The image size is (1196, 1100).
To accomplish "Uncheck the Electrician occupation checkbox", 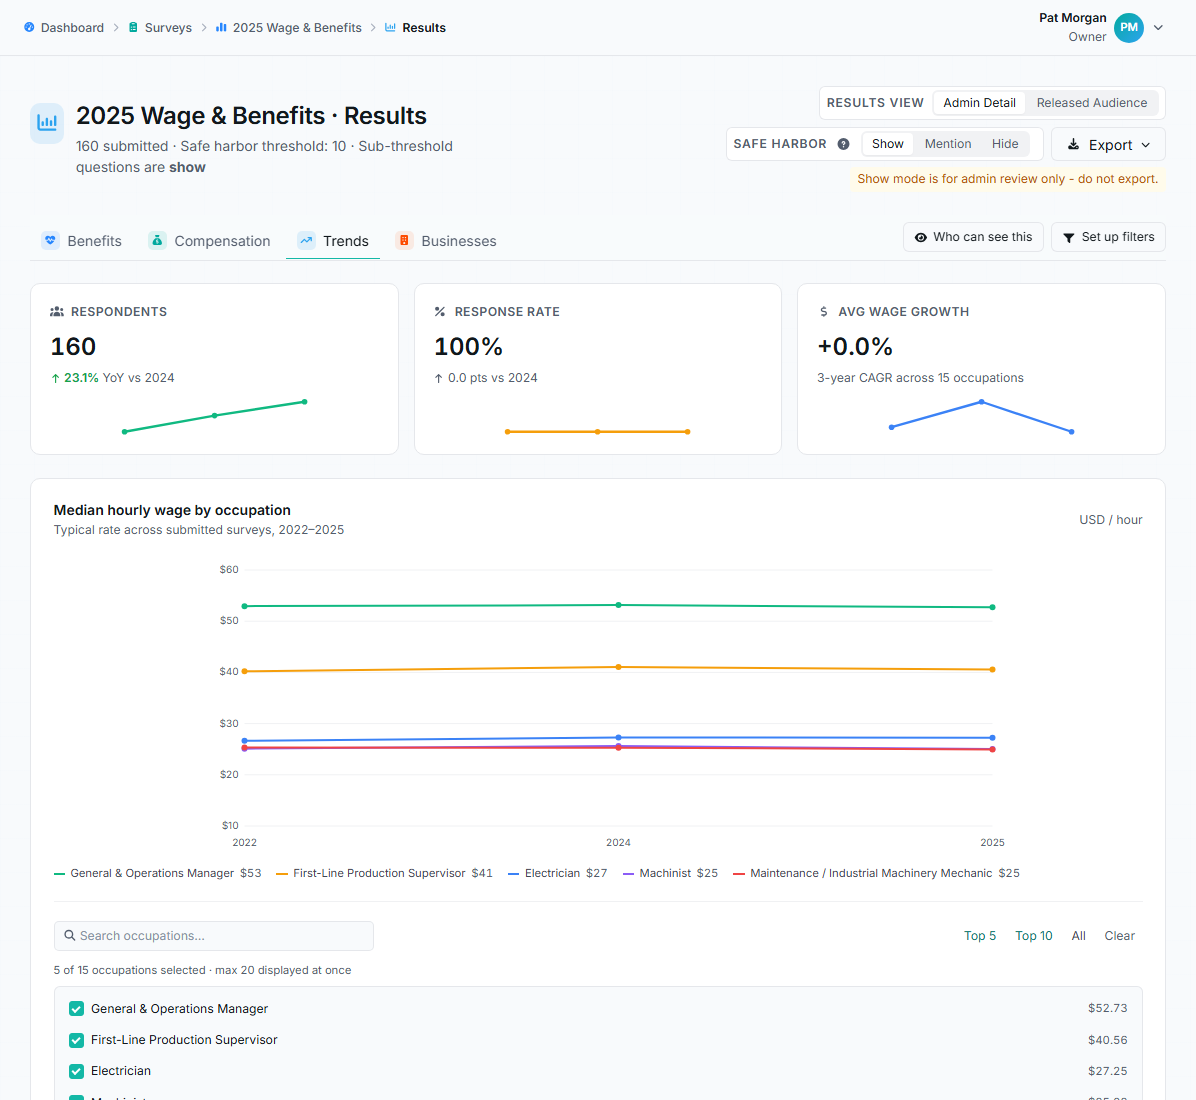I will [76, 1071].
